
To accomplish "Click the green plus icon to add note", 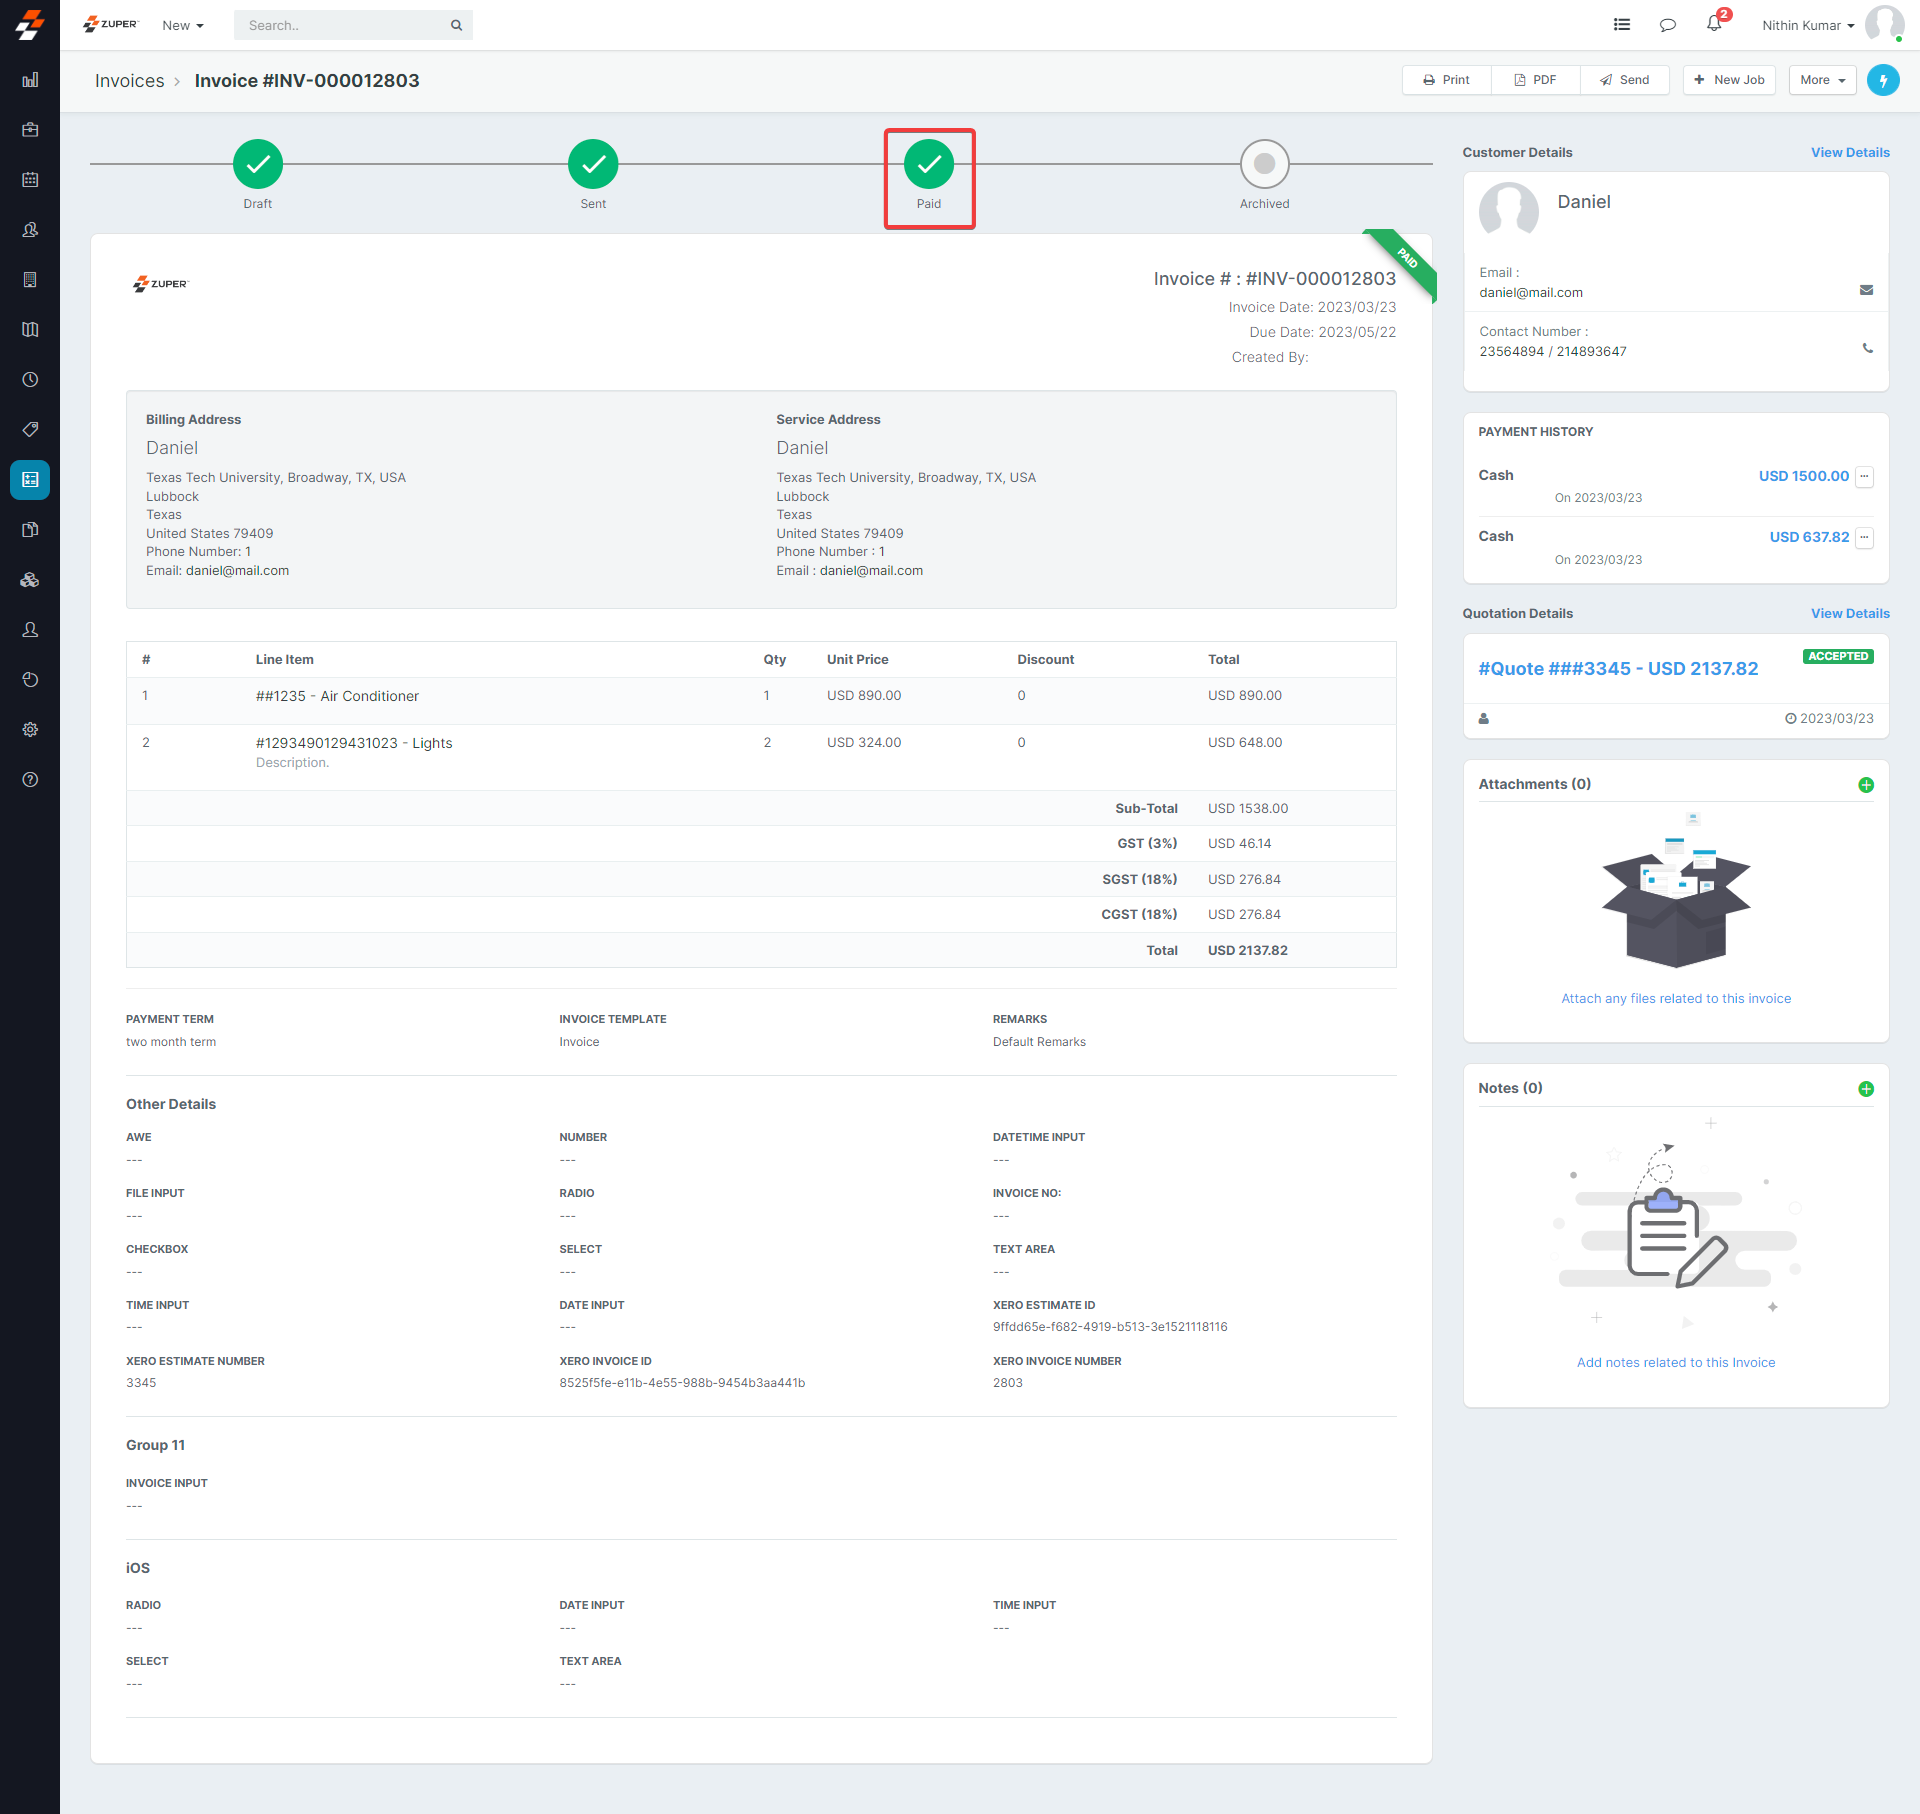I will click(1865, 1089).
